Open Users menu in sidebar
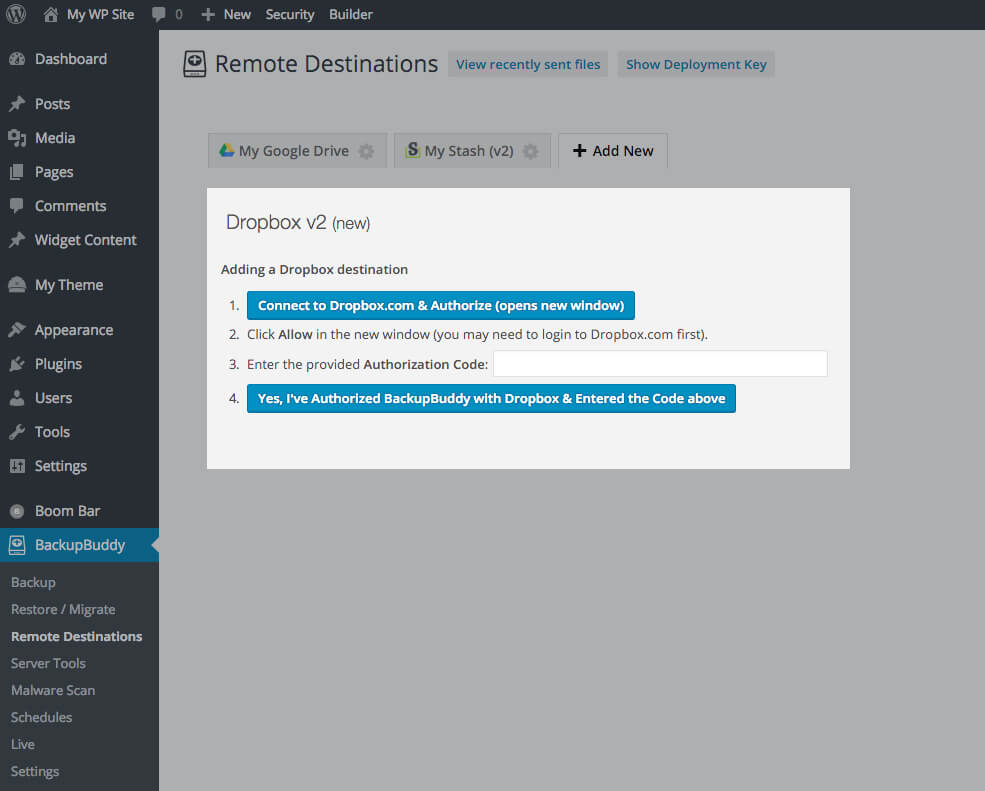 pos(79,398)
